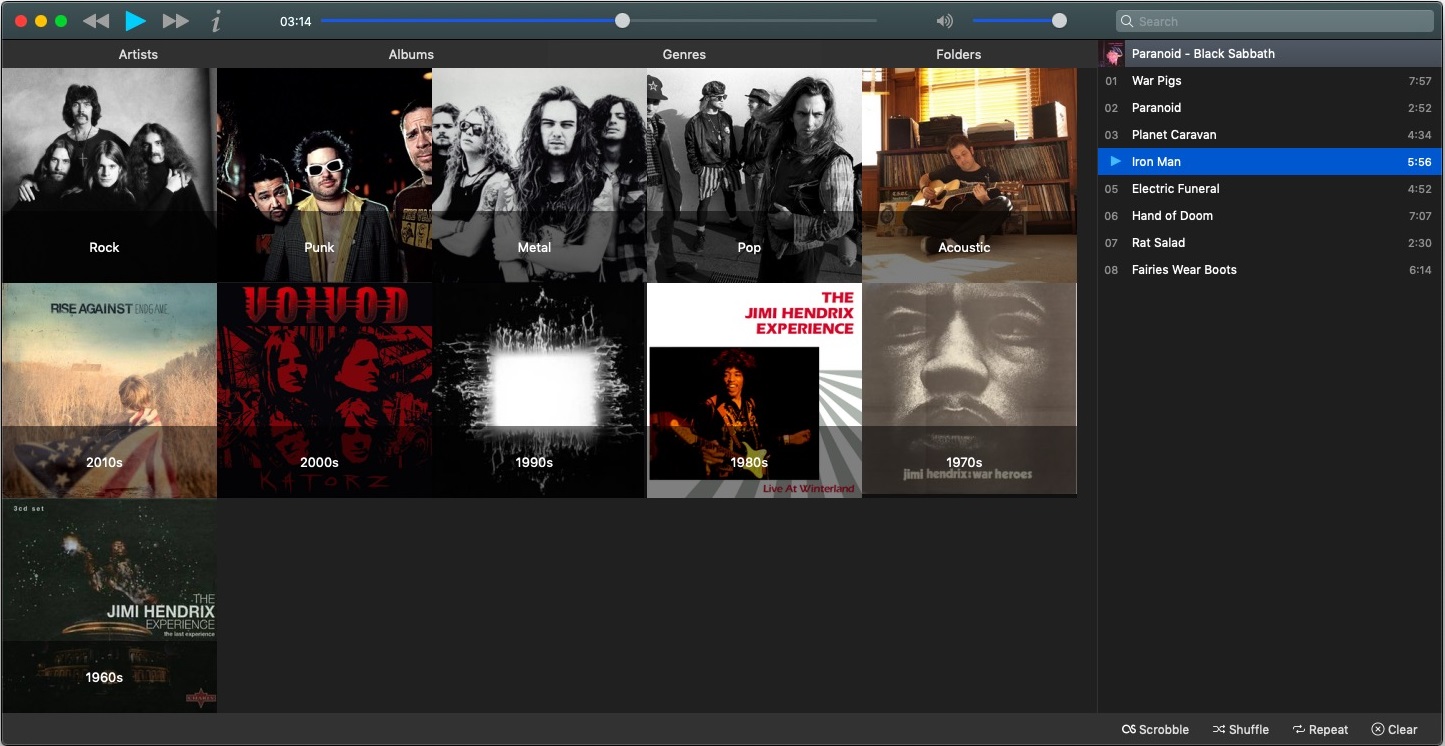1445x746 pixels.
Task: Click the playback progress slider handle
Action: pos(622,21)
